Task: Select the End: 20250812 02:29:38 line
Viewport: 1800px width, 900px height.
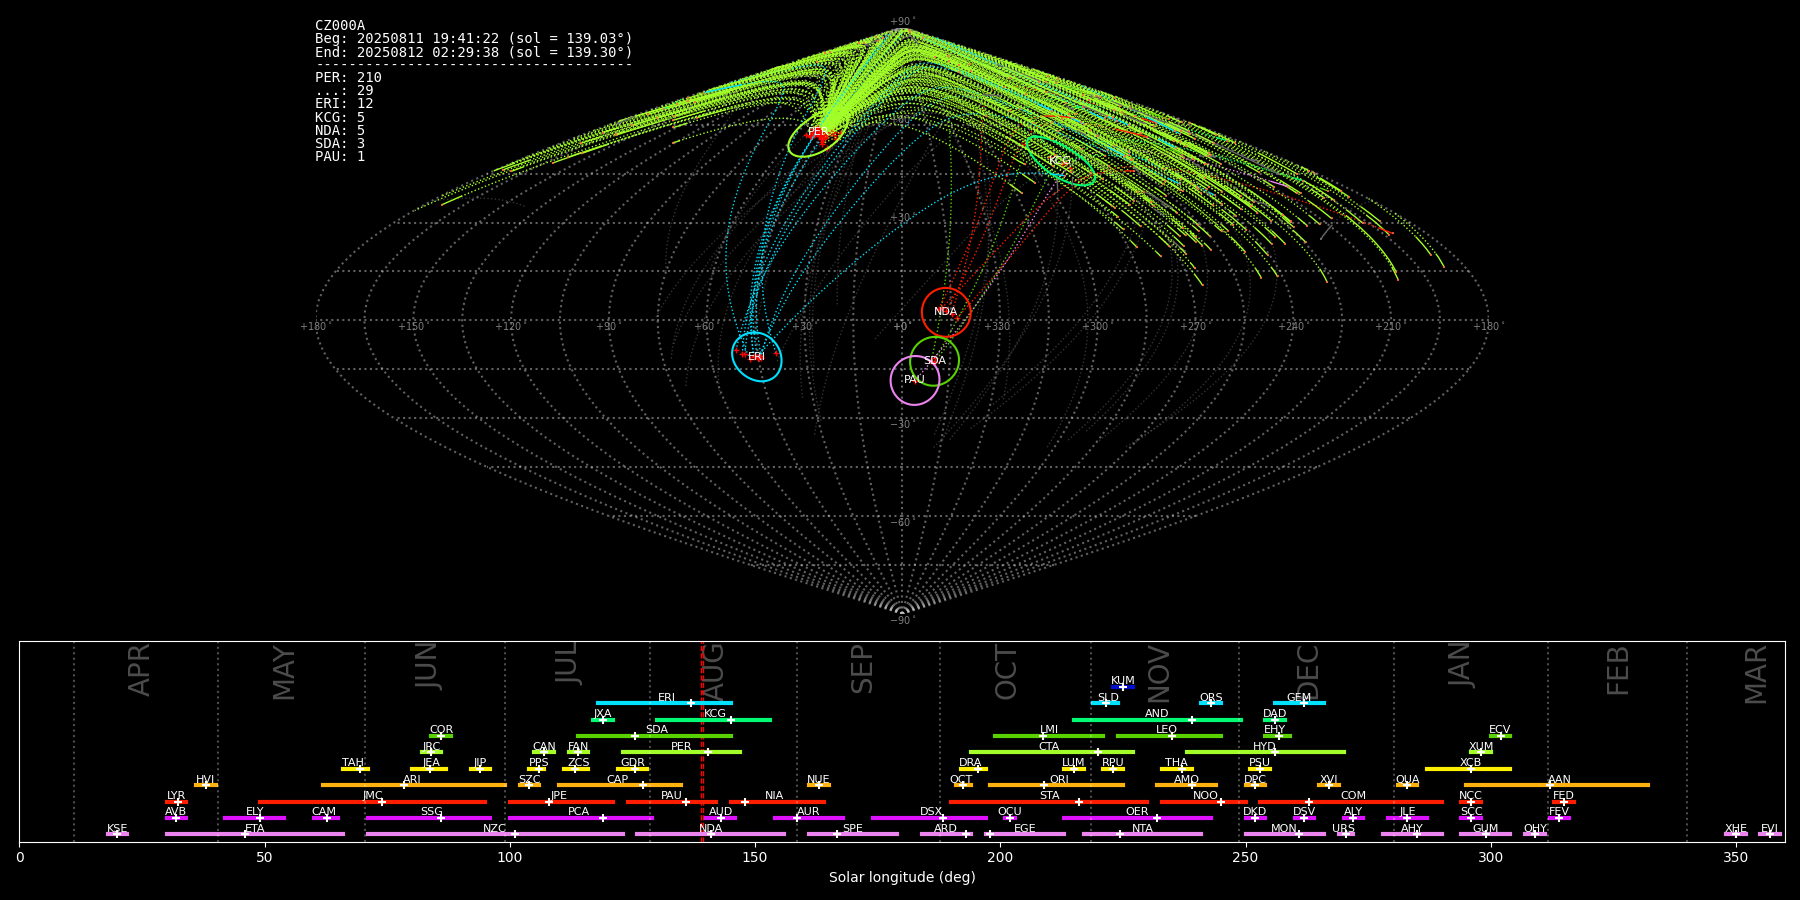Action: pos(474,52)
